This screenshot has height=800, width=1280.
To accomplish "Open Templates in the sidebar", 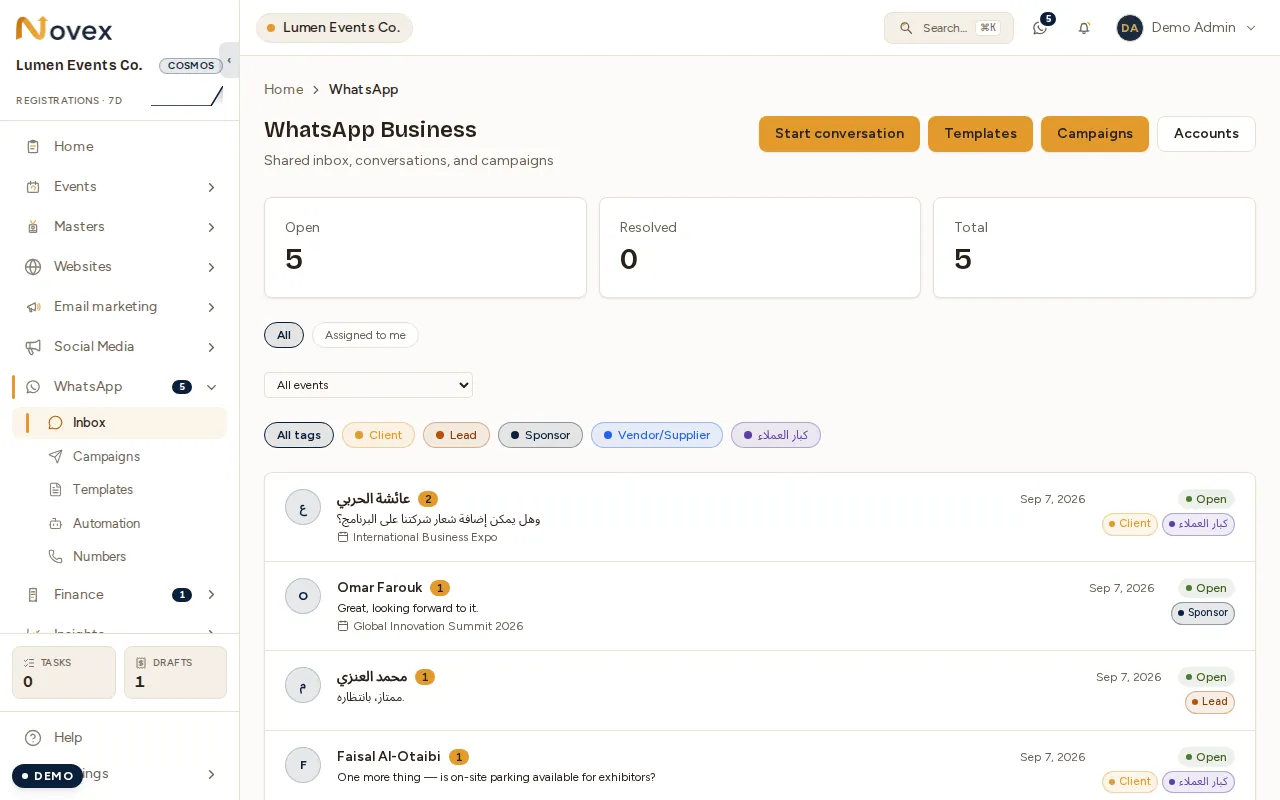I will click(x=120, y=490).
